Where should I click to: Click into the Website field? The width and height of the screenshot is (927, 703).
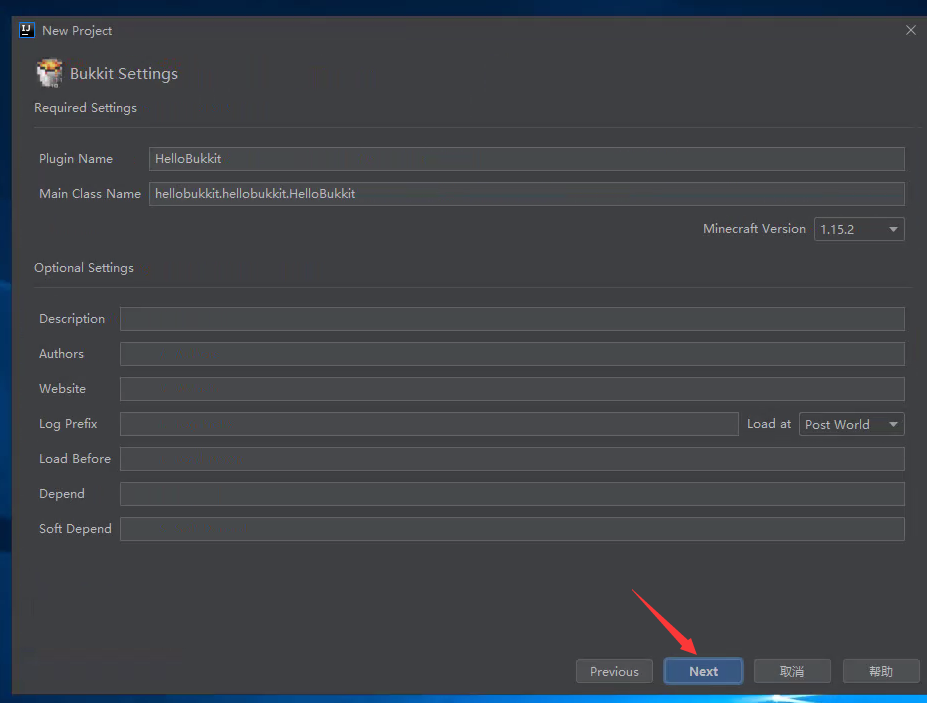point(512,389)
